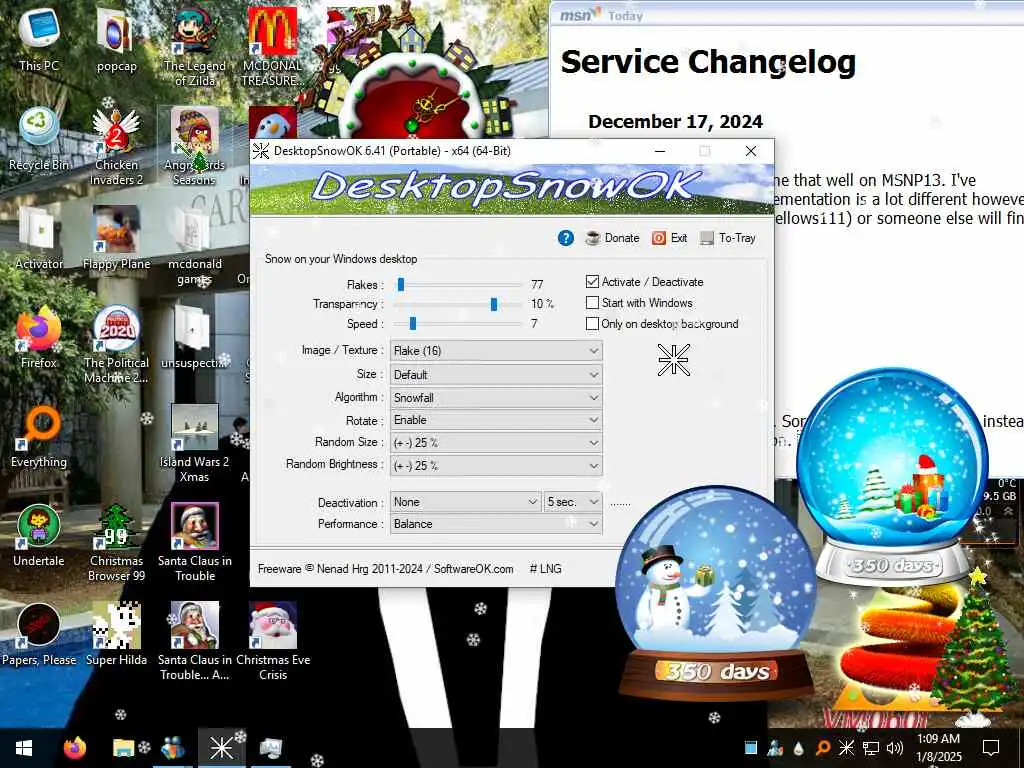The width and height of the screenshot is (1024, 768).
Task: Select the Santa Claus in Trouble icon
Action: click(195, 542)
